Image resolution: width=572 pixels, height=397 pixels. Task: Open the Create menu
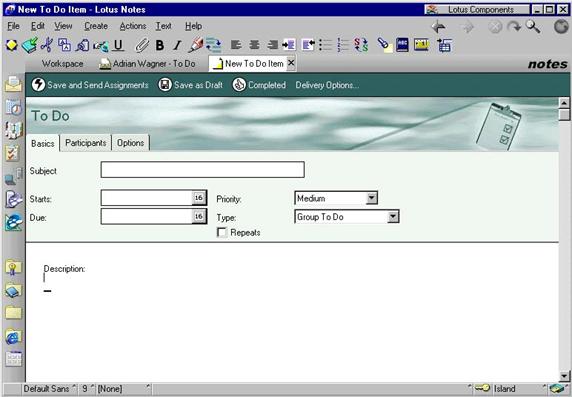point(96,26)
